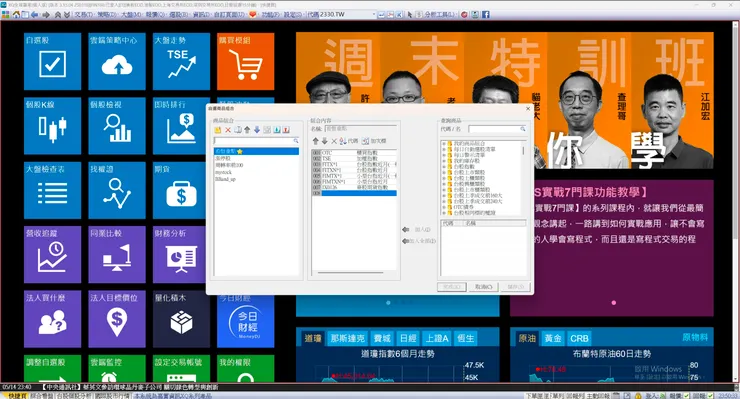Image resolution: width=740 pixels, height=399 pixels.
Task: Switch to the 綜合看盤 bottom tab
Action: pos(42,396)
